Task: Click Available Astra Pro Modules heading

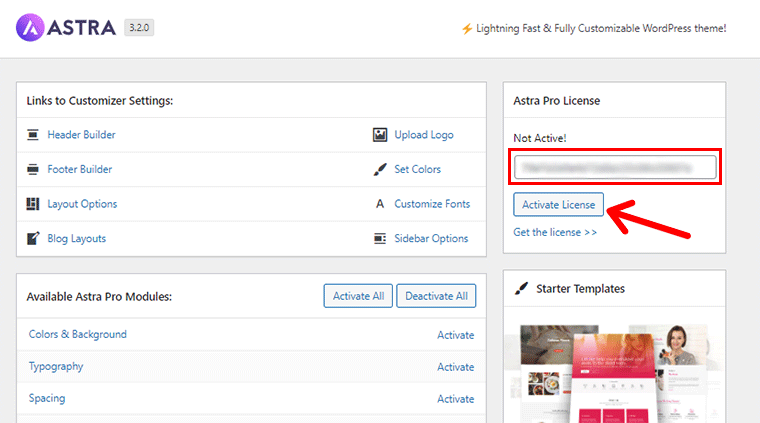Action: pyautogui.click(x=99, y=297)
